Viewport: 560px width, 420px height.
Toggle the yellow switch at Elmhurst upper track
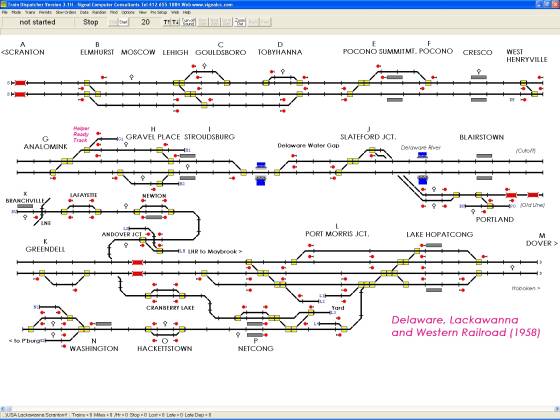coord(87,83)
